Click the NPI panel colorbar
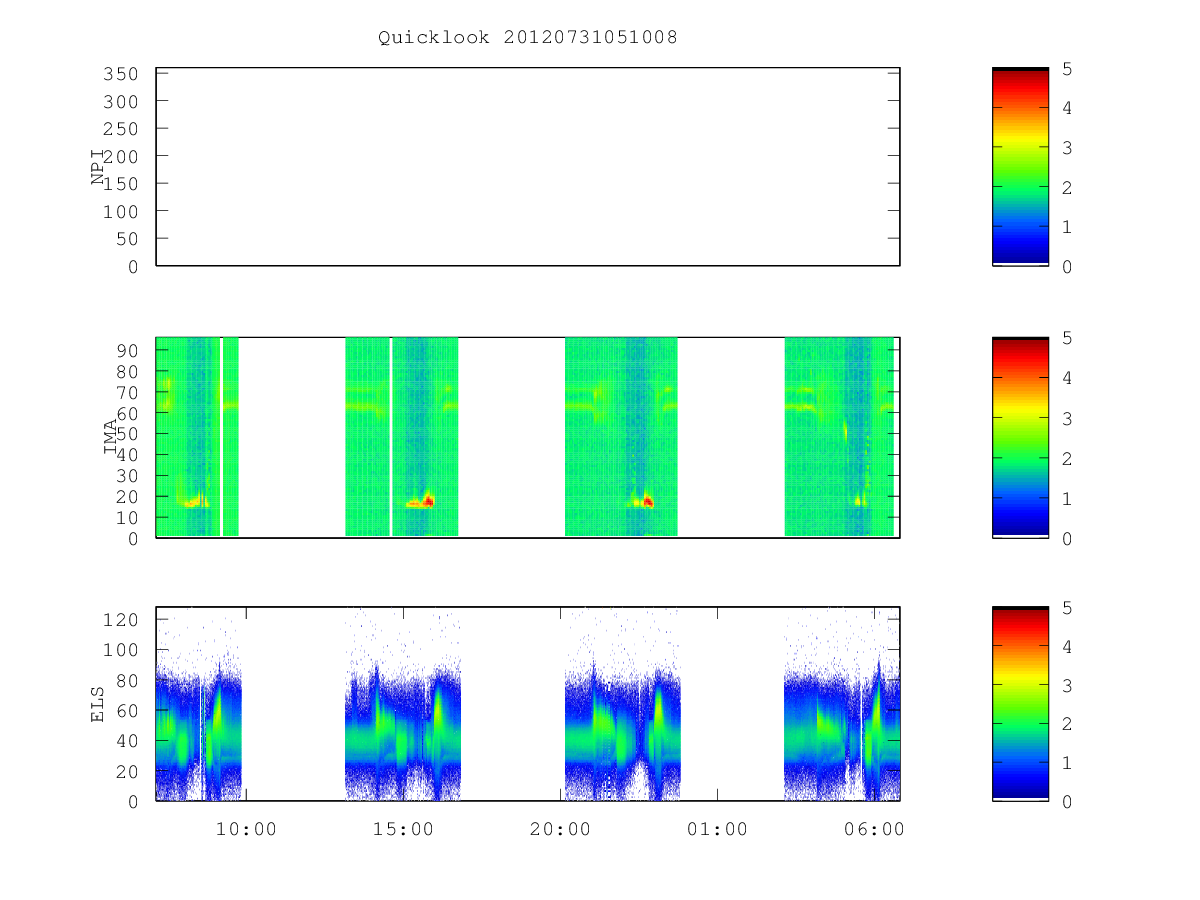The image size is (1200, 900). coord(1020,167)
